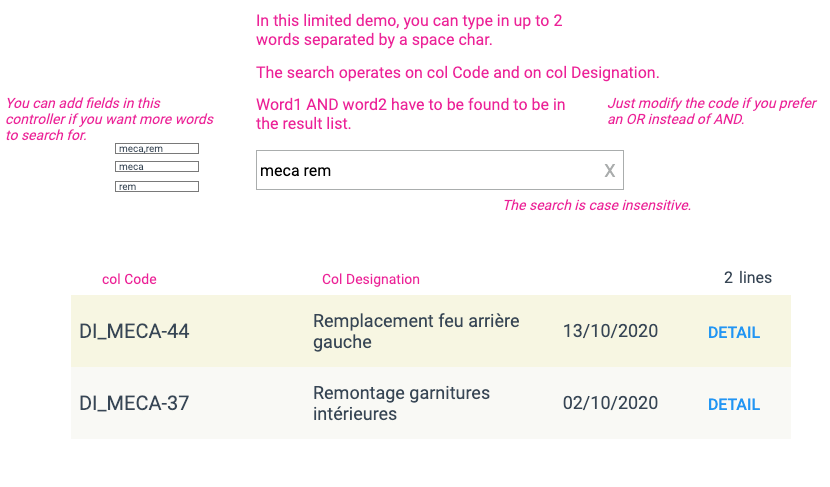Click "Remplacement feu arrière gauche" designation
This screenshot has height=487, width=830.
click(x=416, y=331)
